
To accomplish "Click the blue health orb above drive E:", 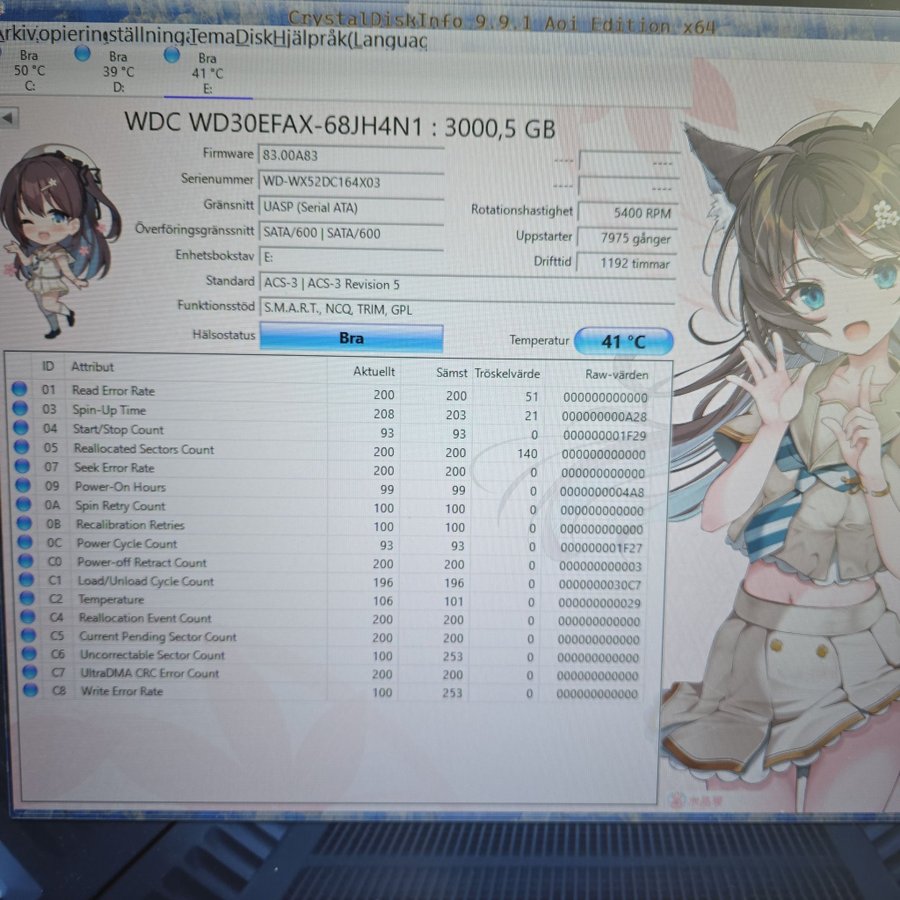I will [172, 55].
